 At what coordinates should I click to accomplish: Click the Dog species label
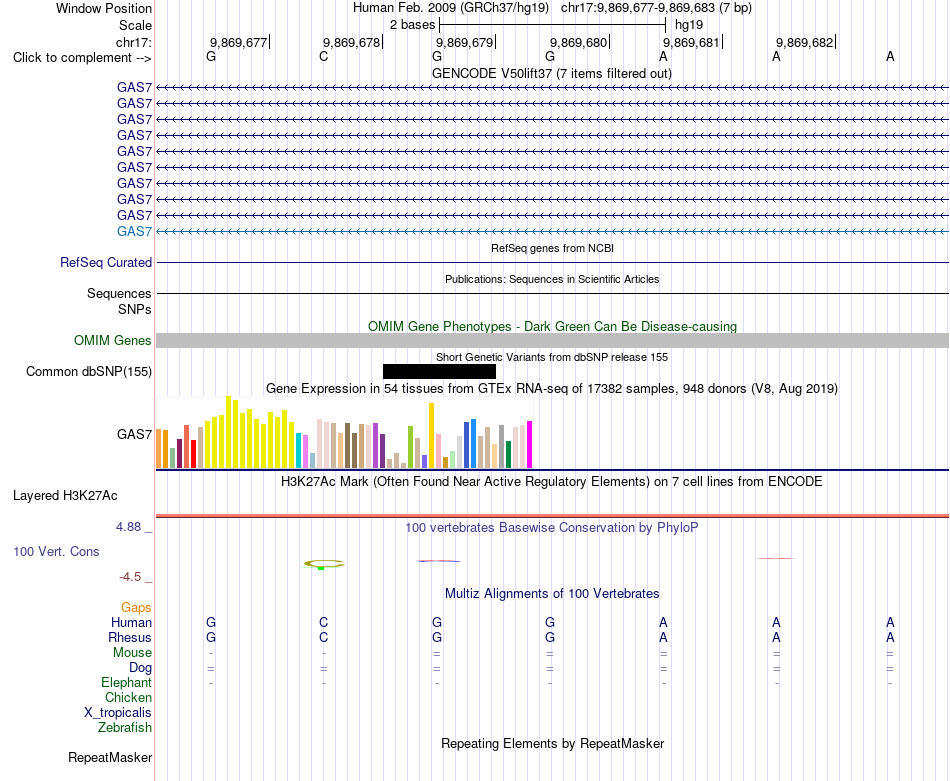click(x=140, y=668)
